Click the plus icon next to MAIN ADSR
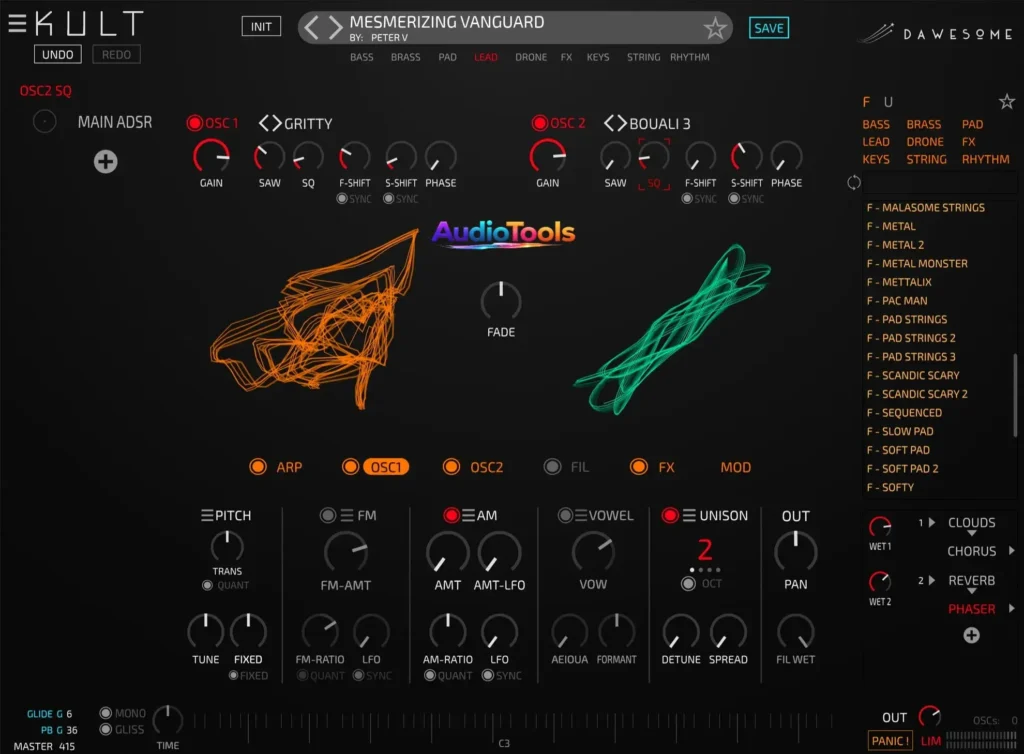Image resolution: width=1024 pixels, height=754 pixels. click(x=105, y=161)
